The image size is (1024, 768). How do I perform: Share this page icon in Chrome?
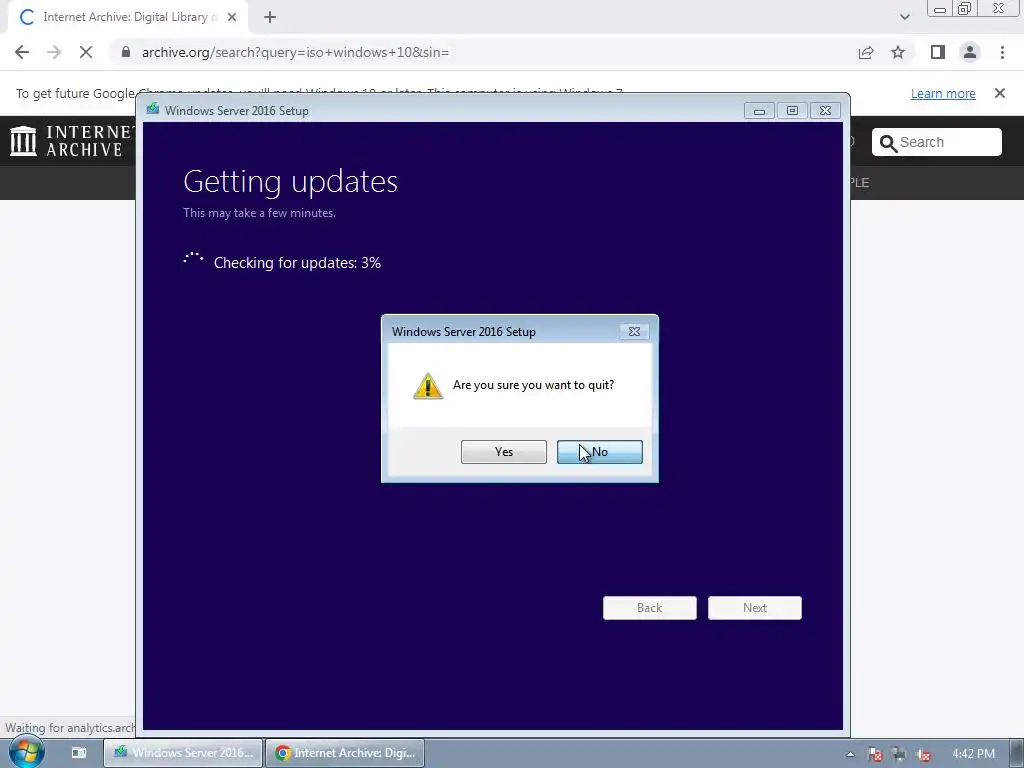(866, 52)
